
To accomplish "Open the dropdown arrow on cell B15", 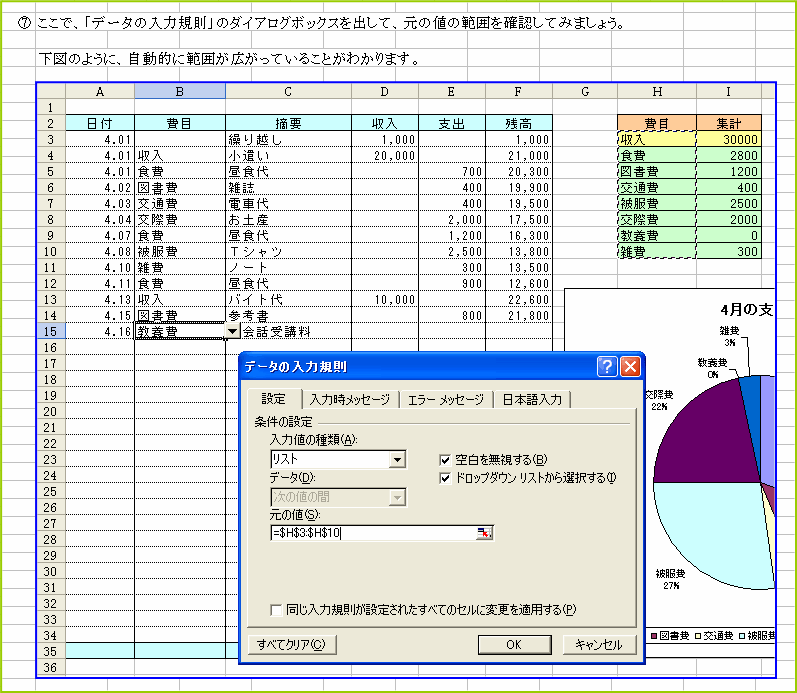I will coord(232,332).
